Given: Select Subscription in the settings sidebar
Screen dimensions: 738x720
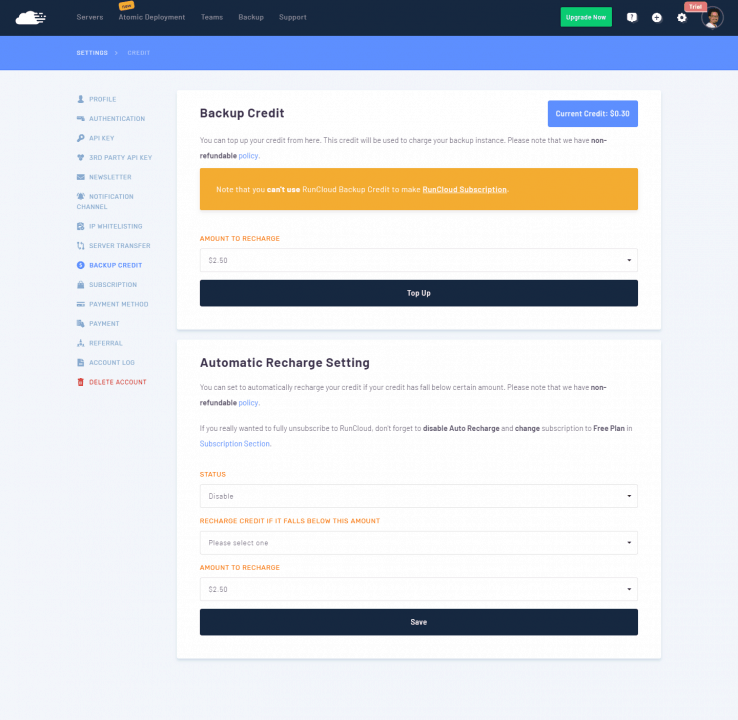Looking at the screenshot, I should click(112, 285).
